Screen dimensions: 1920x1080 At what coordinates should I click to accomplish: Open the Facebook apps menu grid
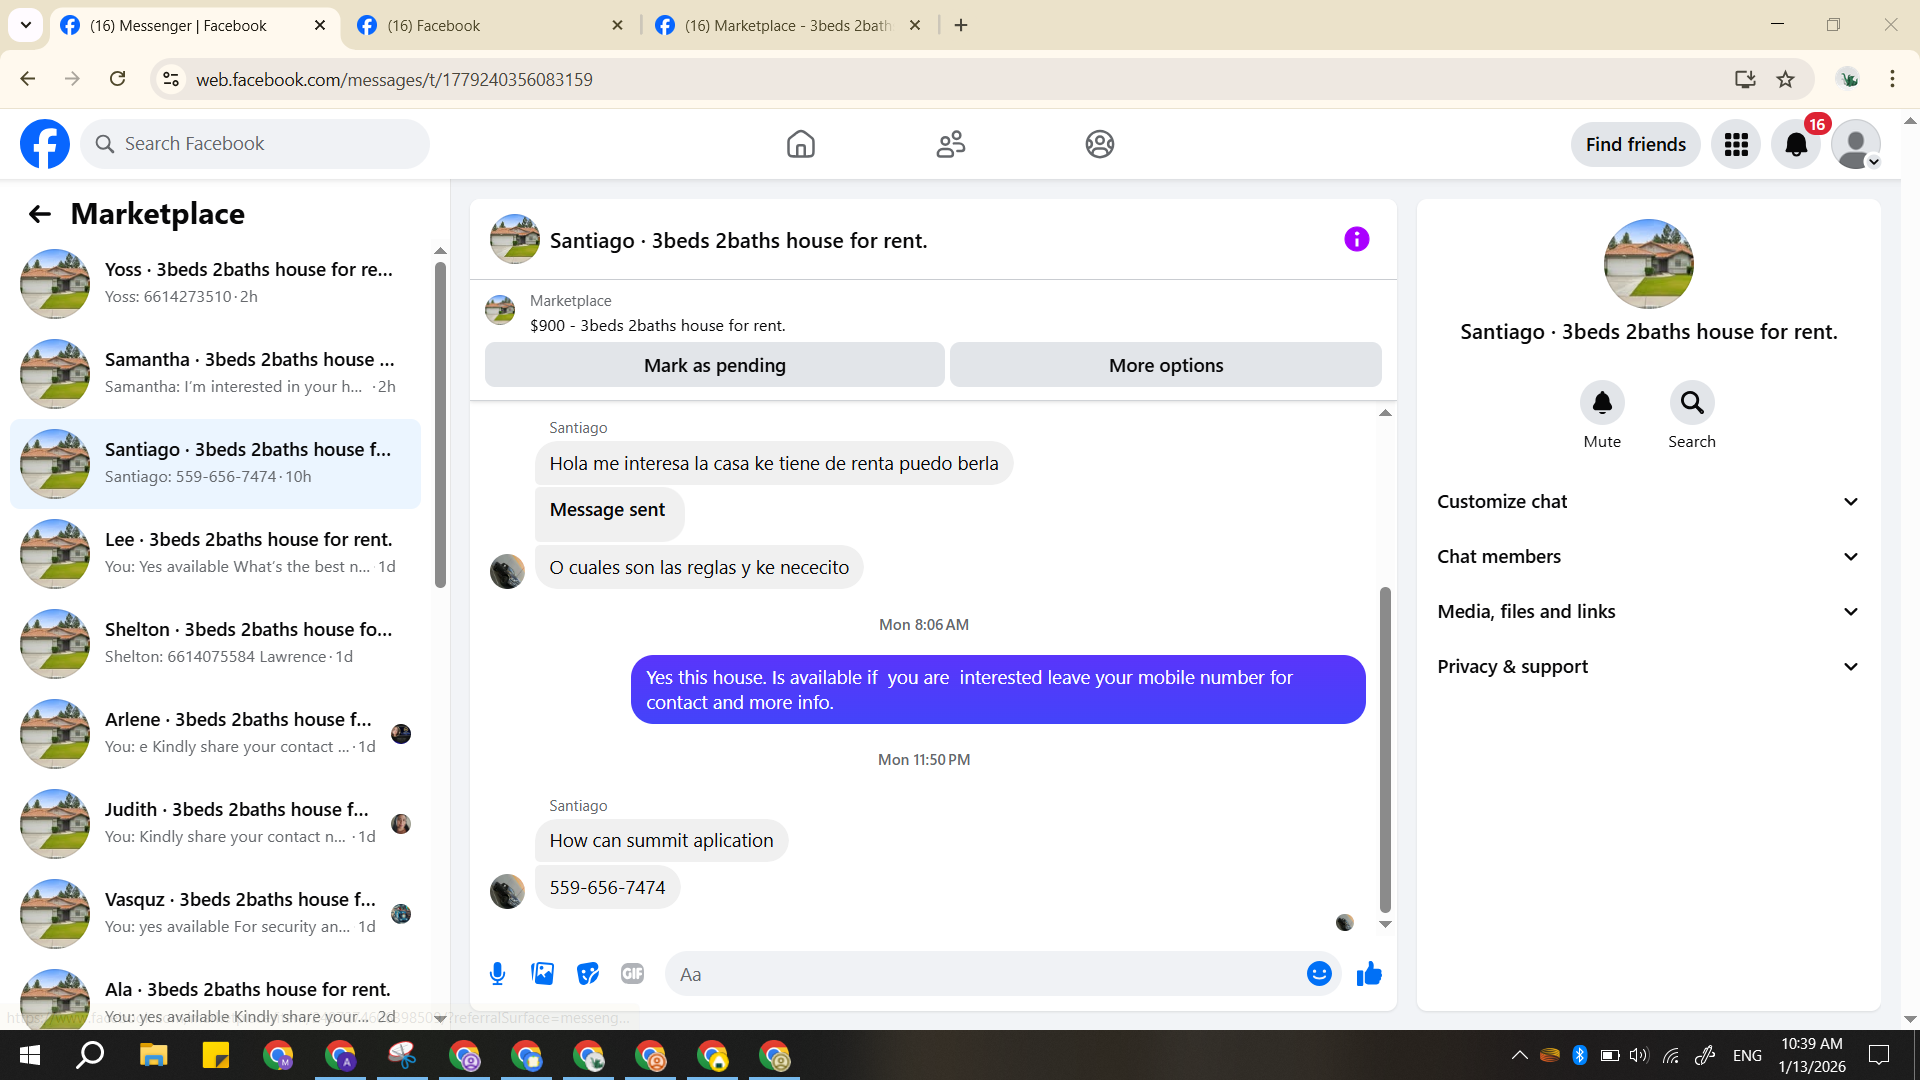1736,145
